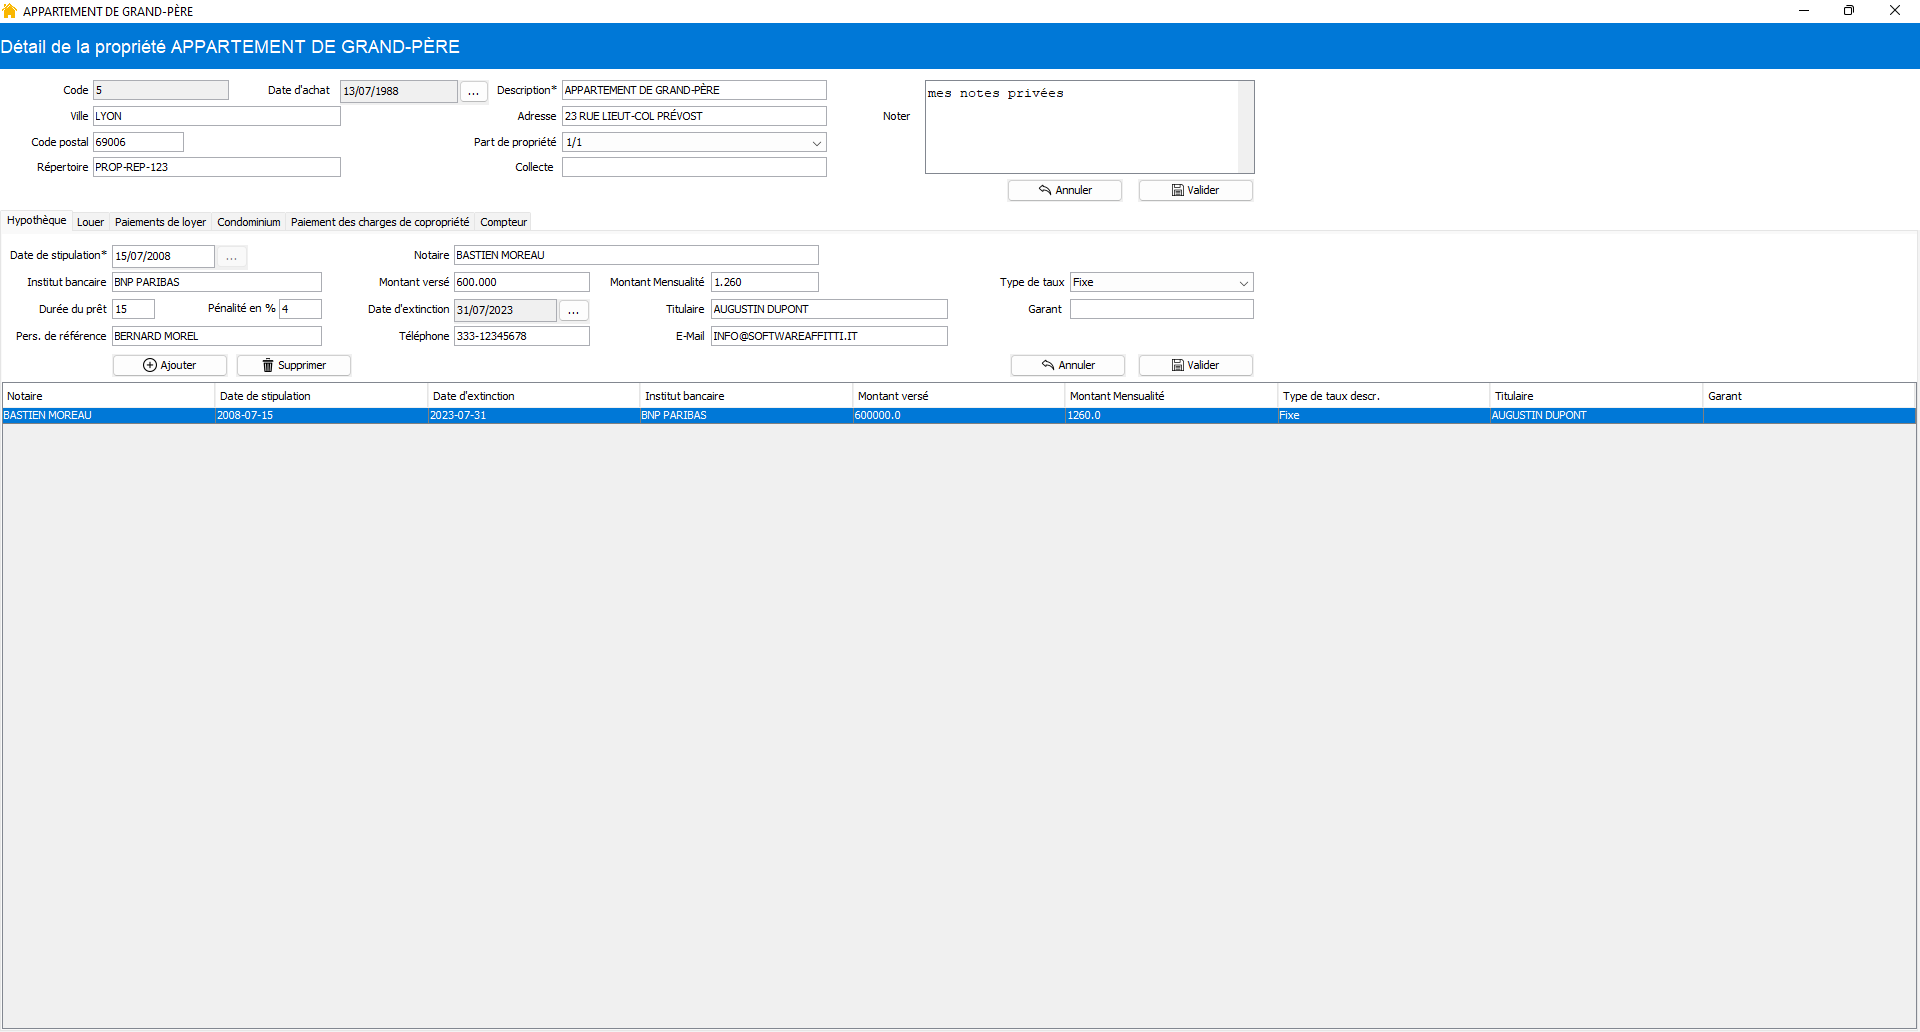Click the Répertoire field
This screenshot has width=1920, height=1032.
coord(217,167)
